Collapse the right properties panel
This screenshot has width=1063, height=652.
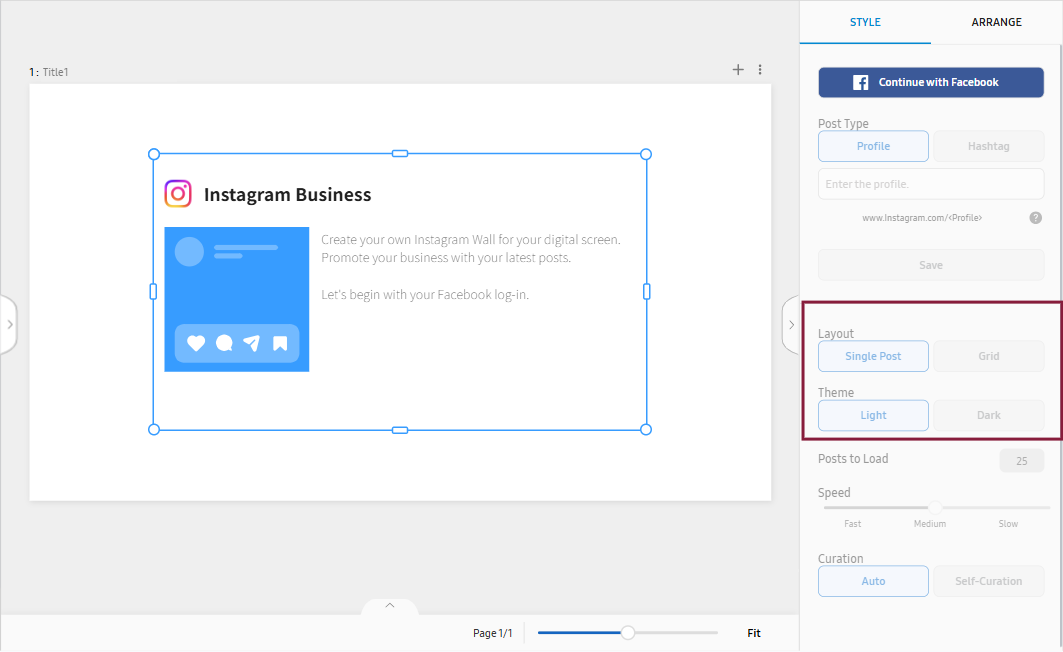click(790, 325)
